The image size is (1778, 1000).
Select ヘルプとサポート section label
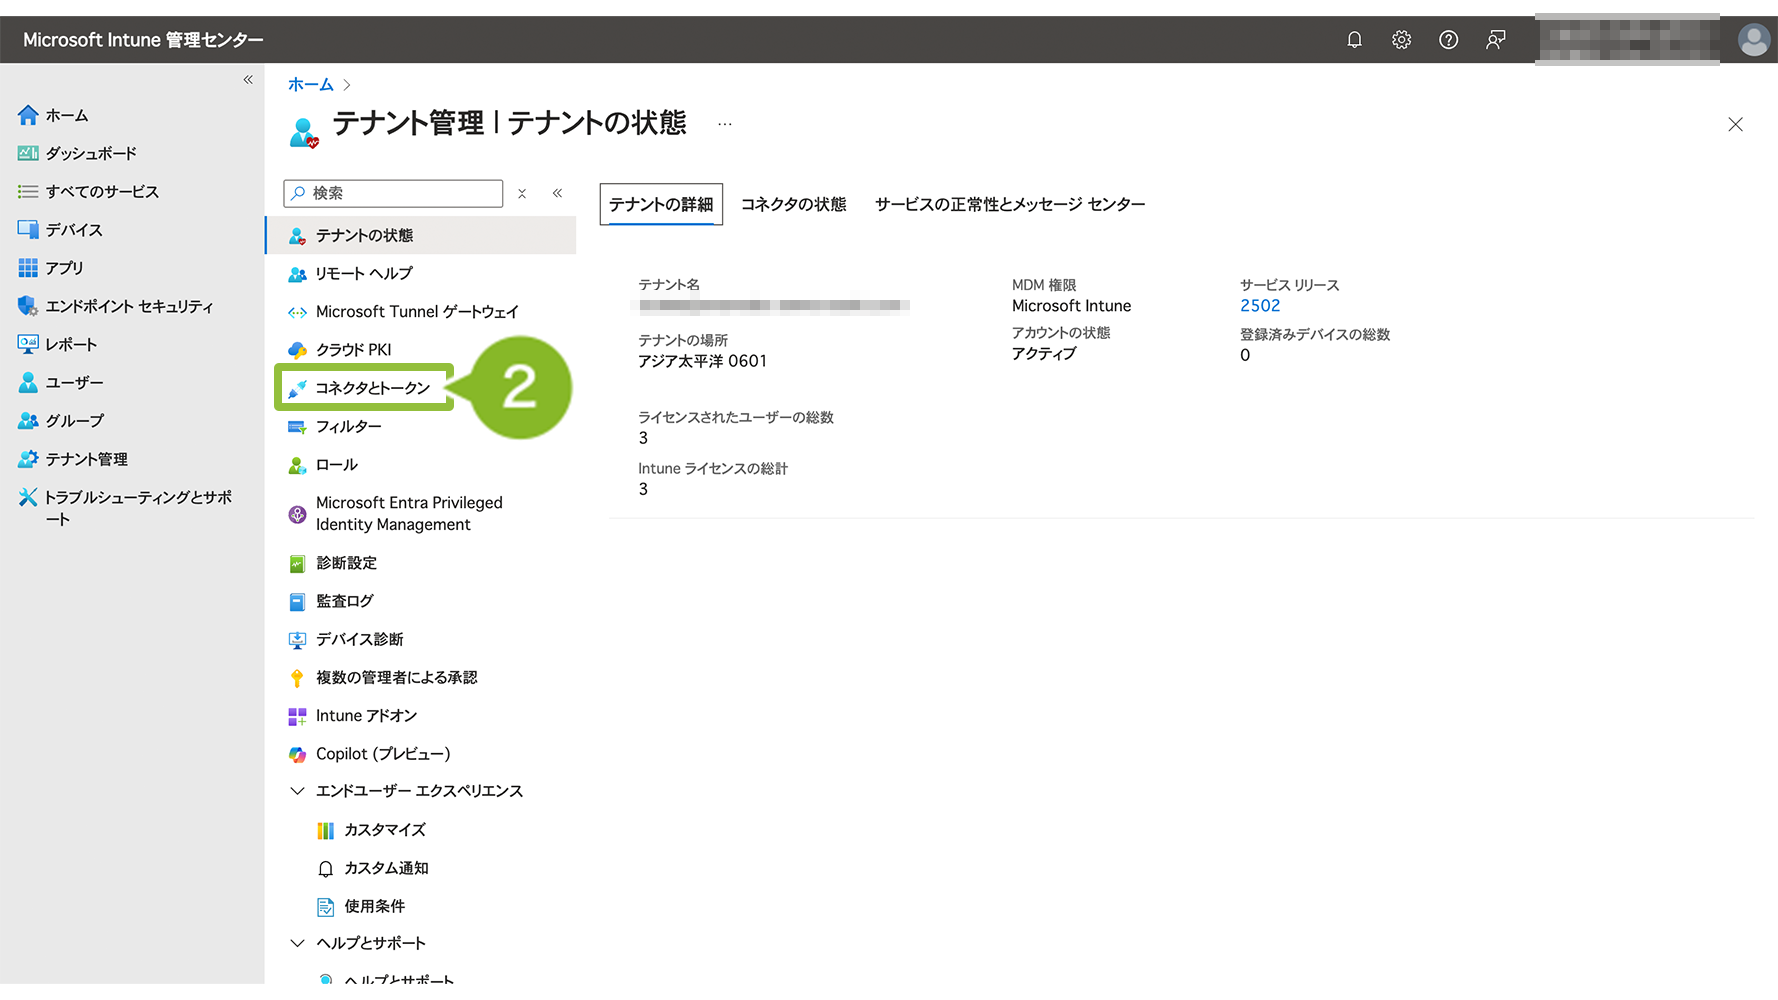pyautogui.click(x=371, y=943)
